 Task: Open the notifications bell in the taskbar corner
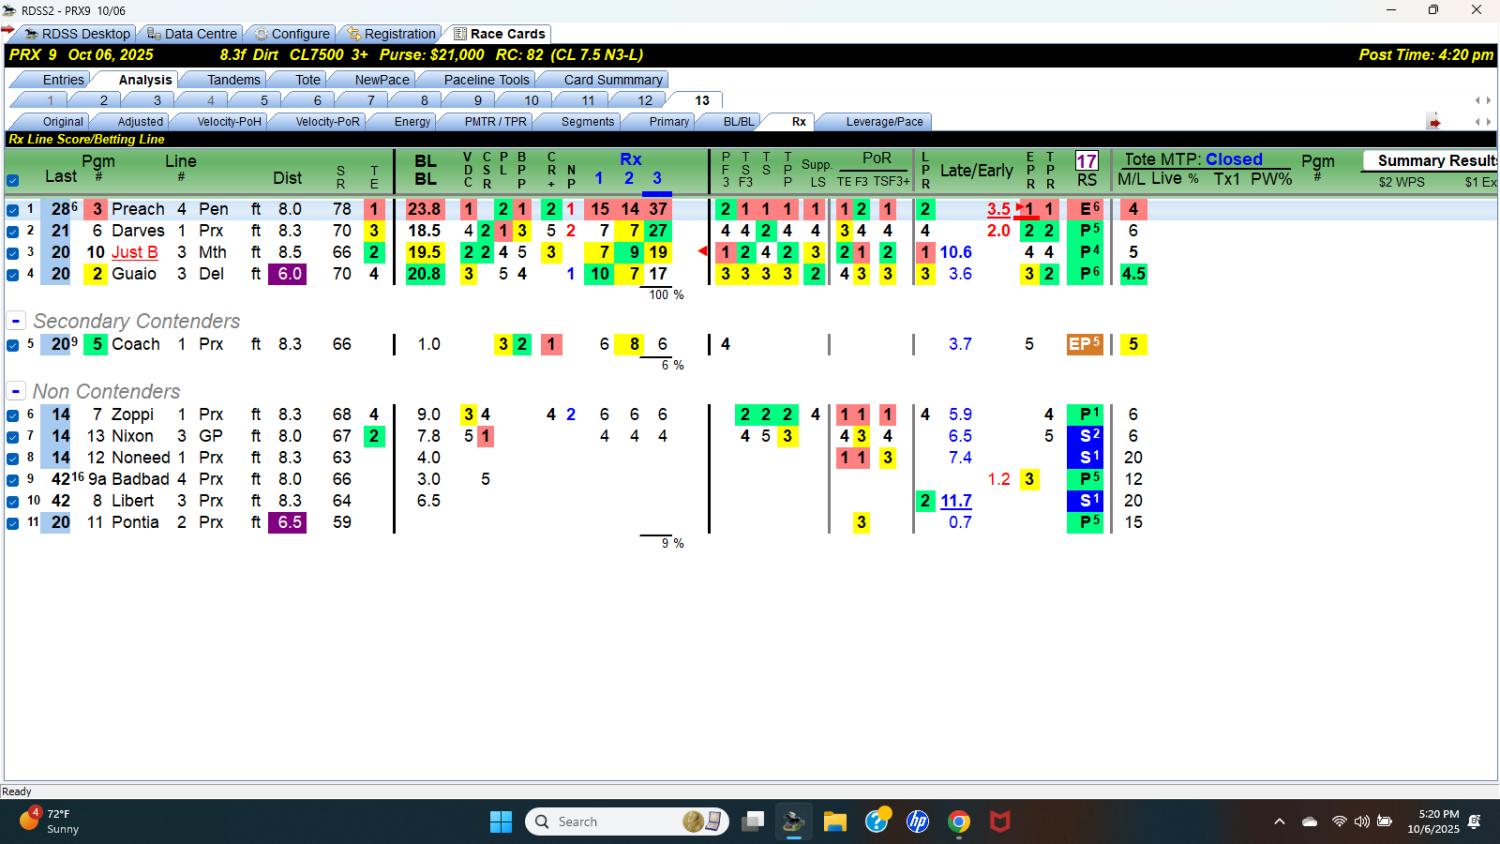(x=1475, y=822)
